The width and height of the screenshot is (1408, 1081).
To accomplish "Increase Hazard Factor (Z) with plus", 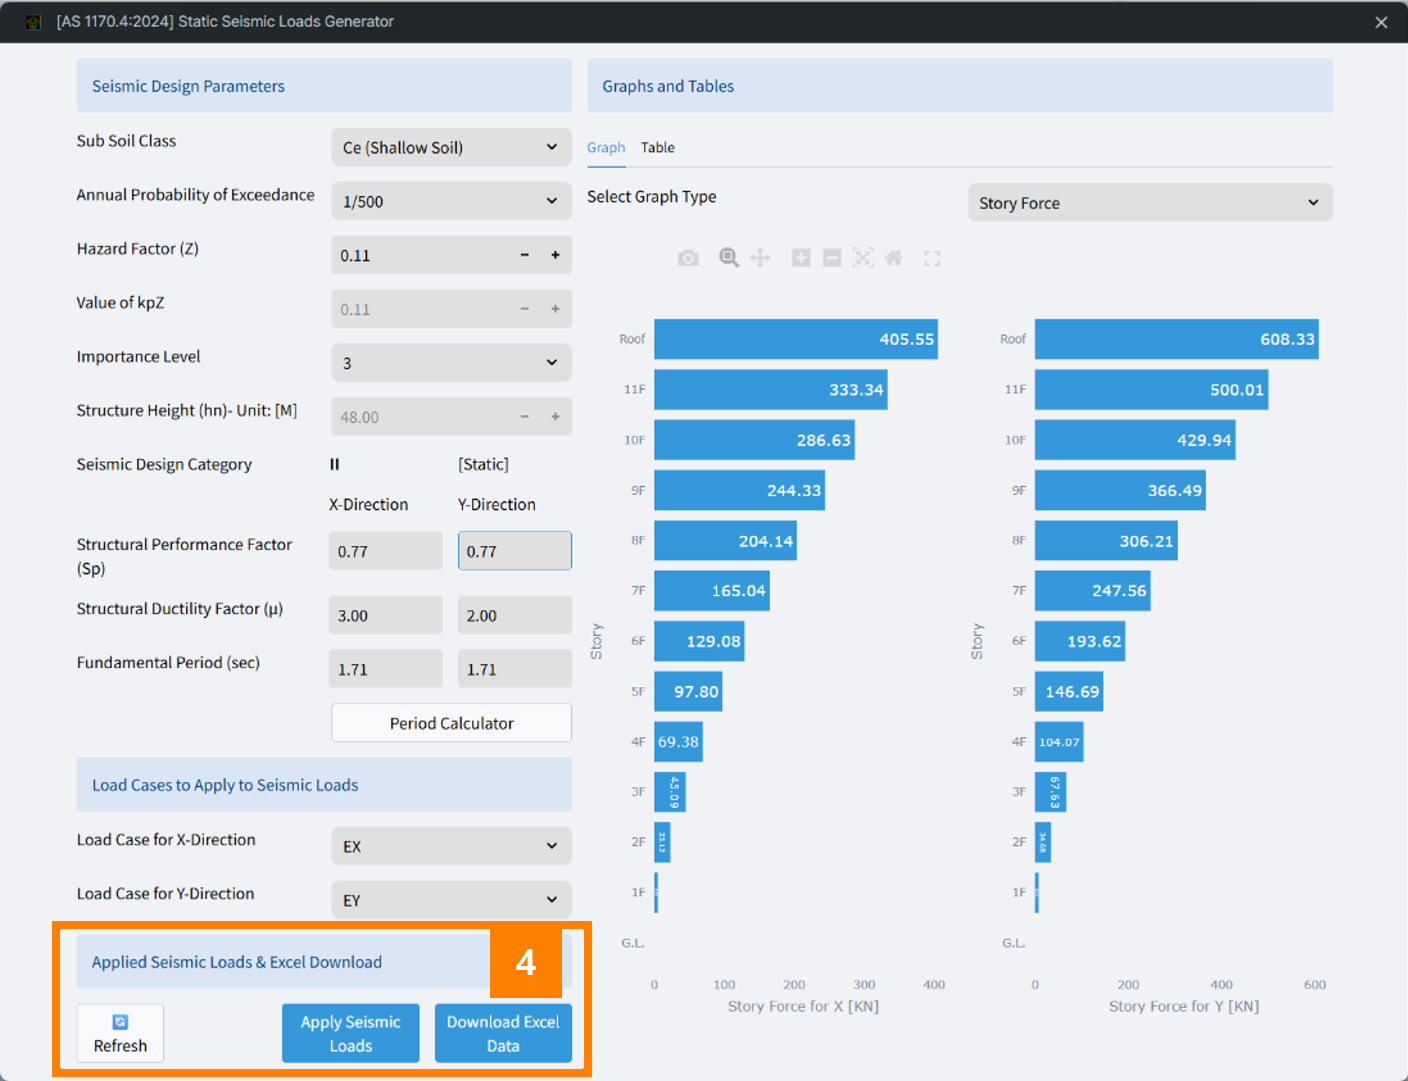I will tap(555, 255).
